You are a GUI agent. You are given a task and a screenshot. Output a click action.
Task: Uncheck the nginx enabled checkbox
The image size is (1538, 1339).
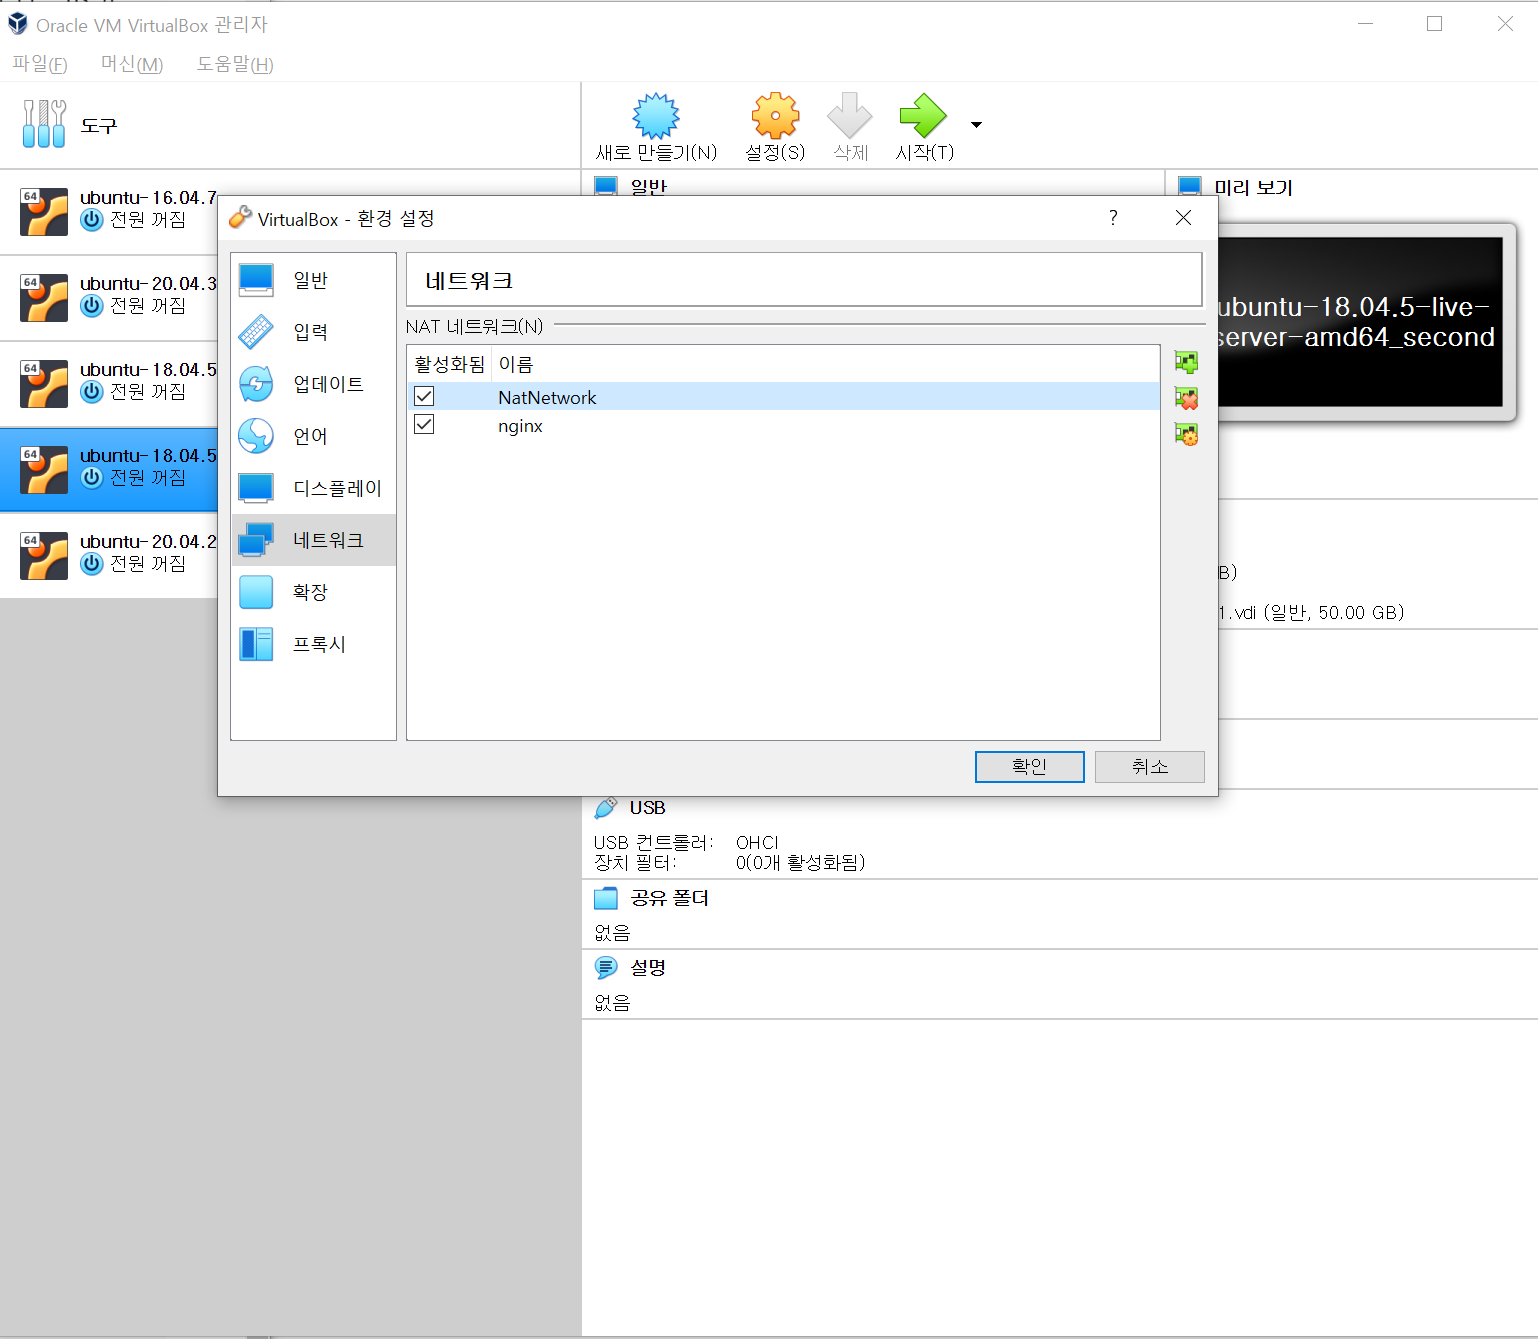424,424
